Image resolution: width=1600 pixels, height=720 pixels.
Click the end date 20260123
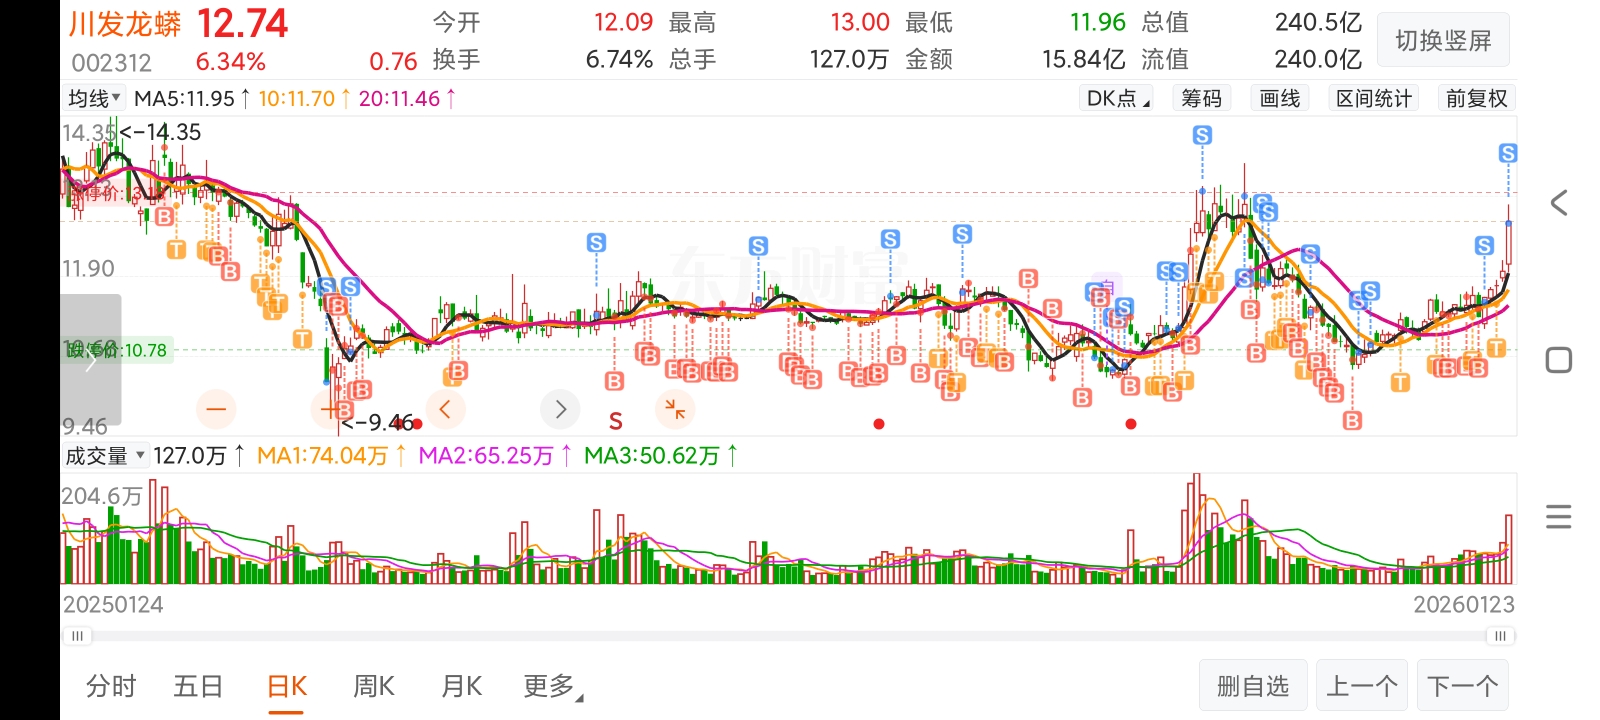1464,605
